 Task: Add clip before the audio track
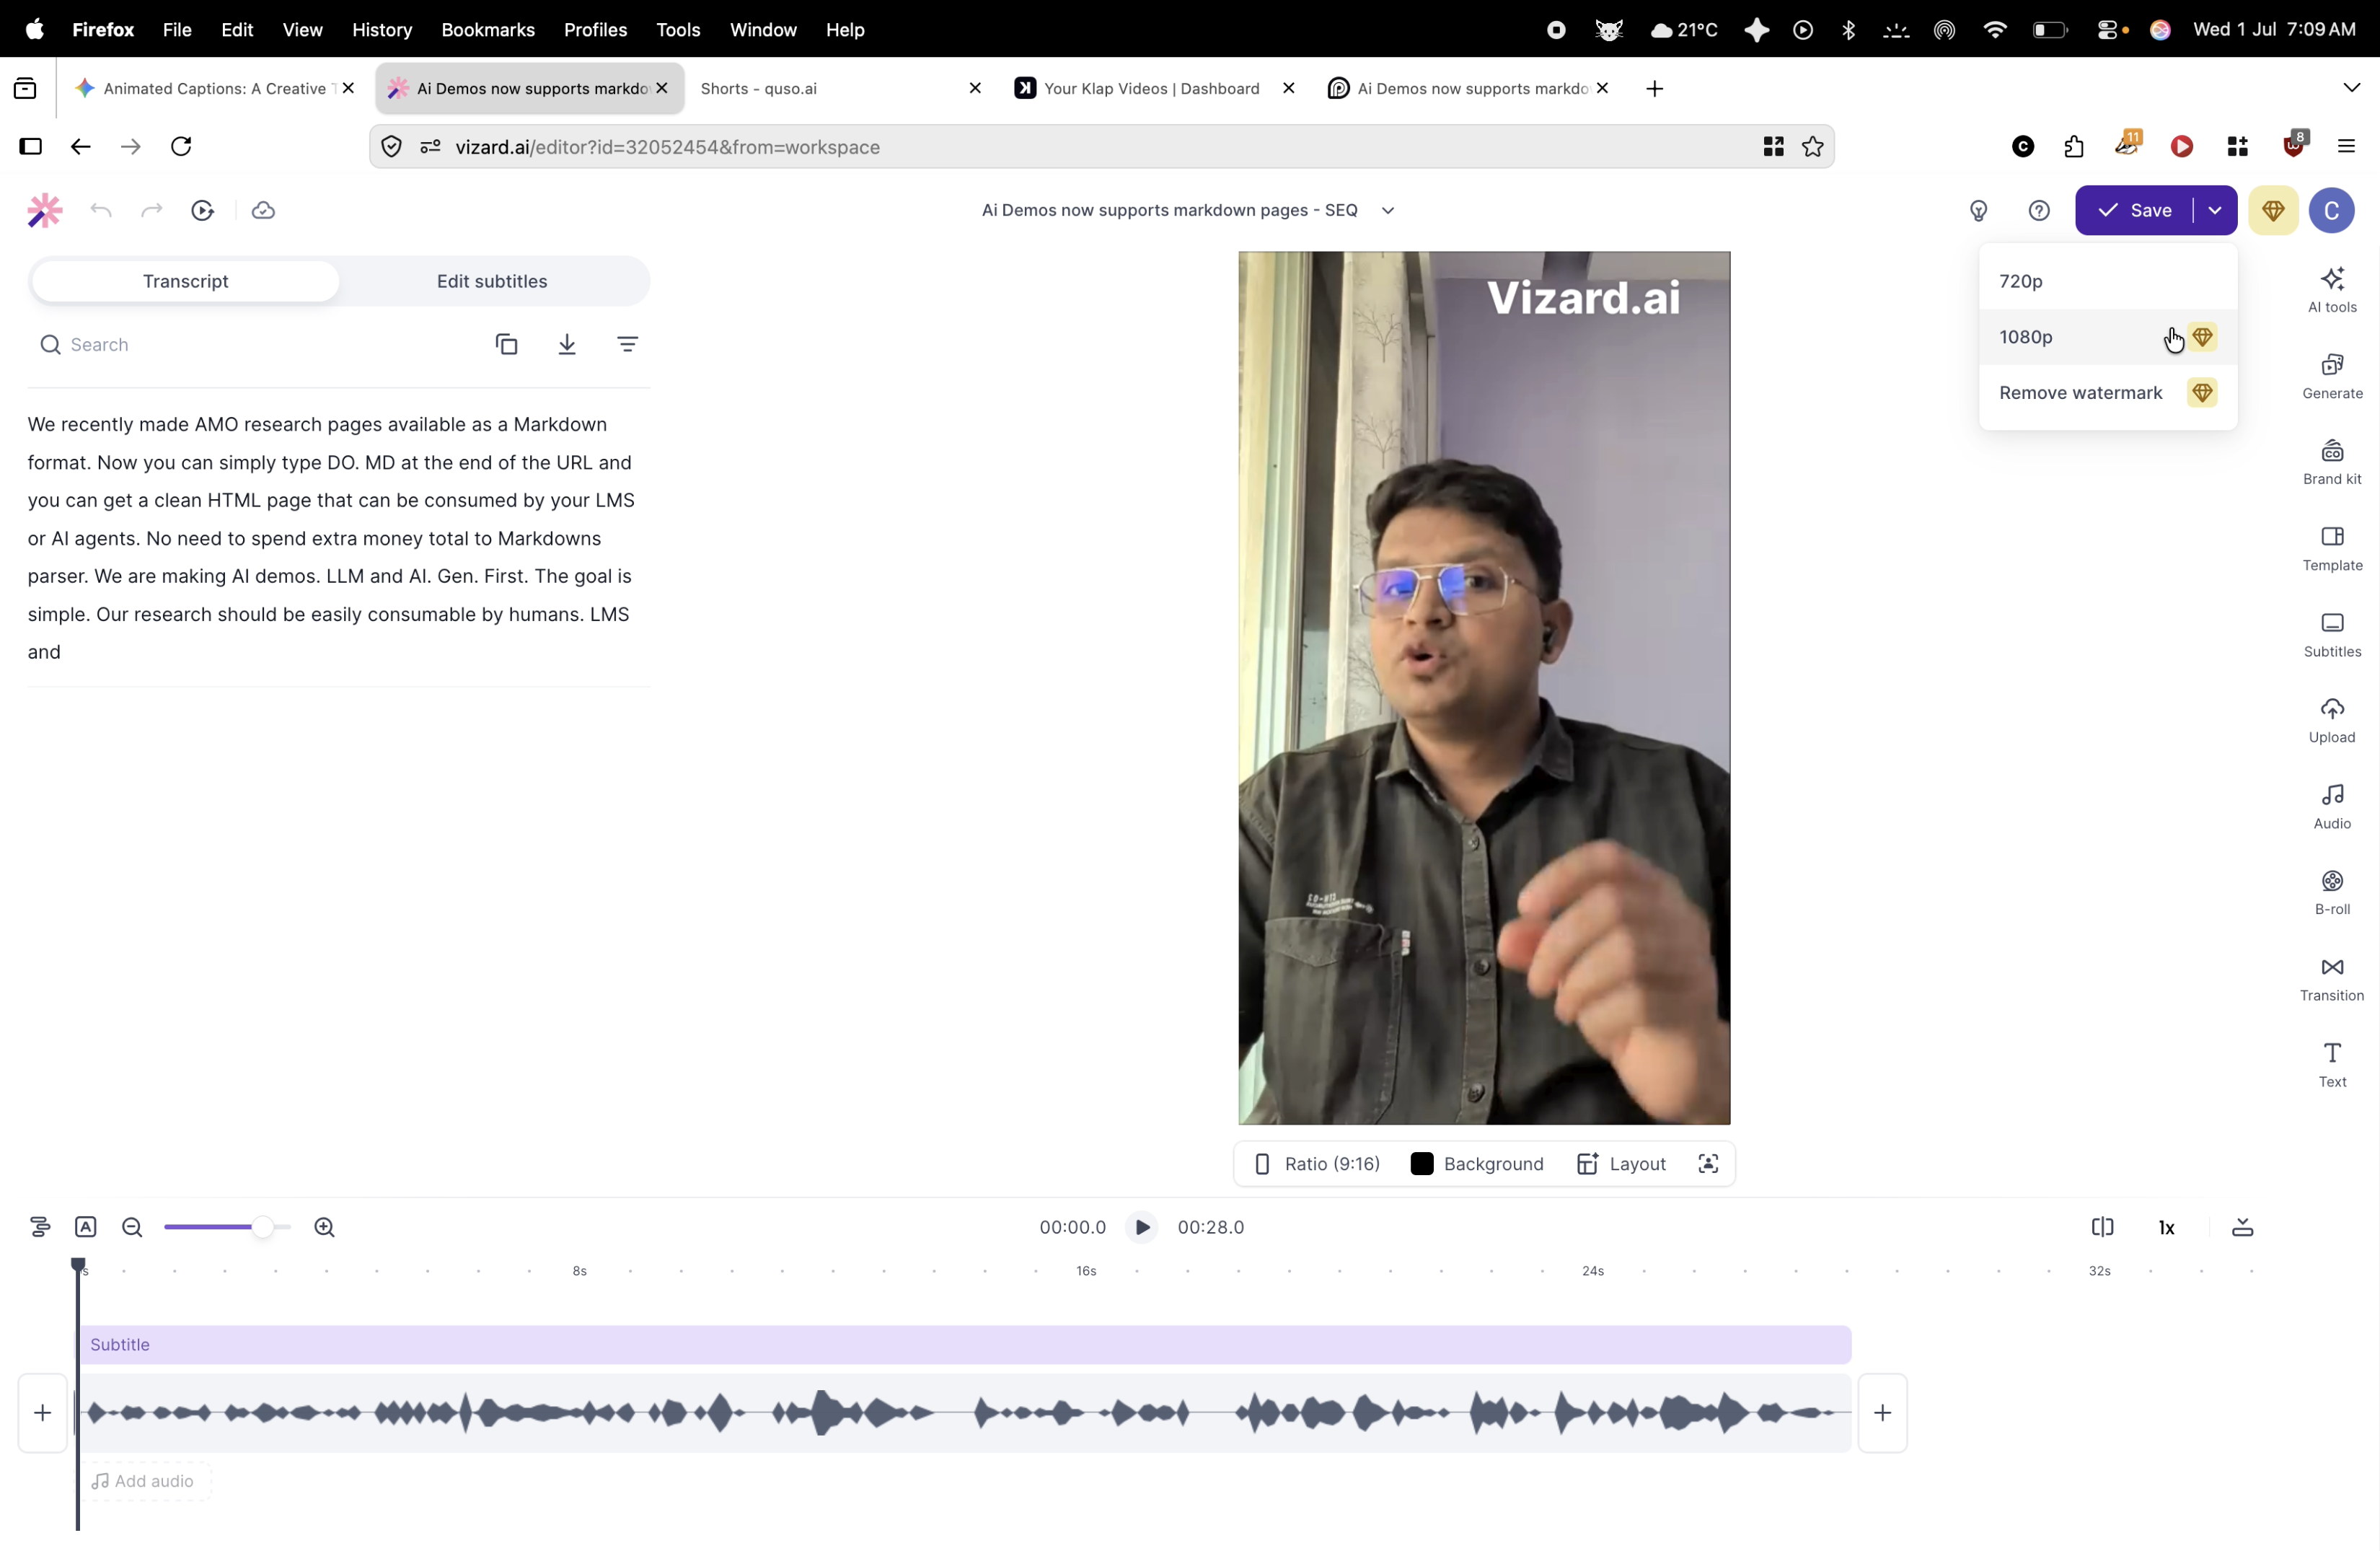(x=42, y=1412)
